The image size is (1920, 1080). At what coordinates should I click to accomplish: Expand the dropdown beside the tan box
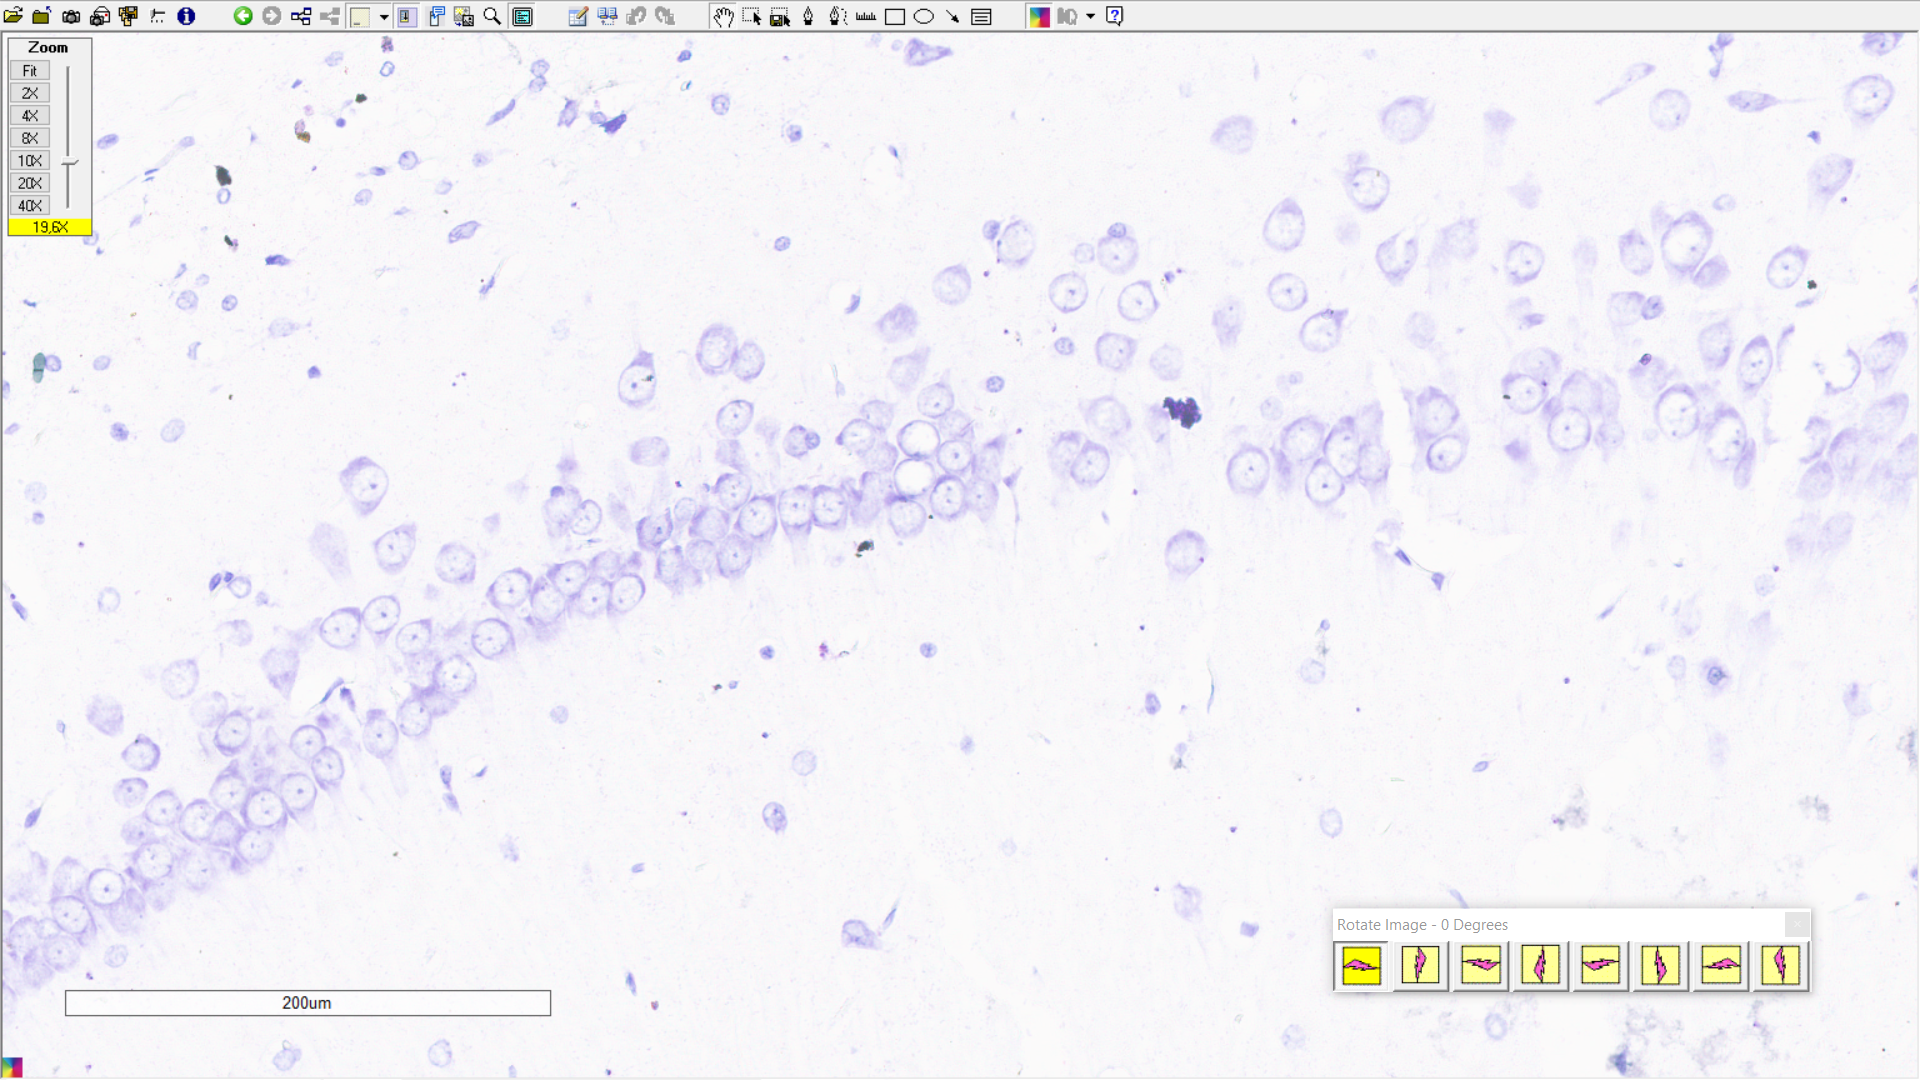tap(384, 16)
